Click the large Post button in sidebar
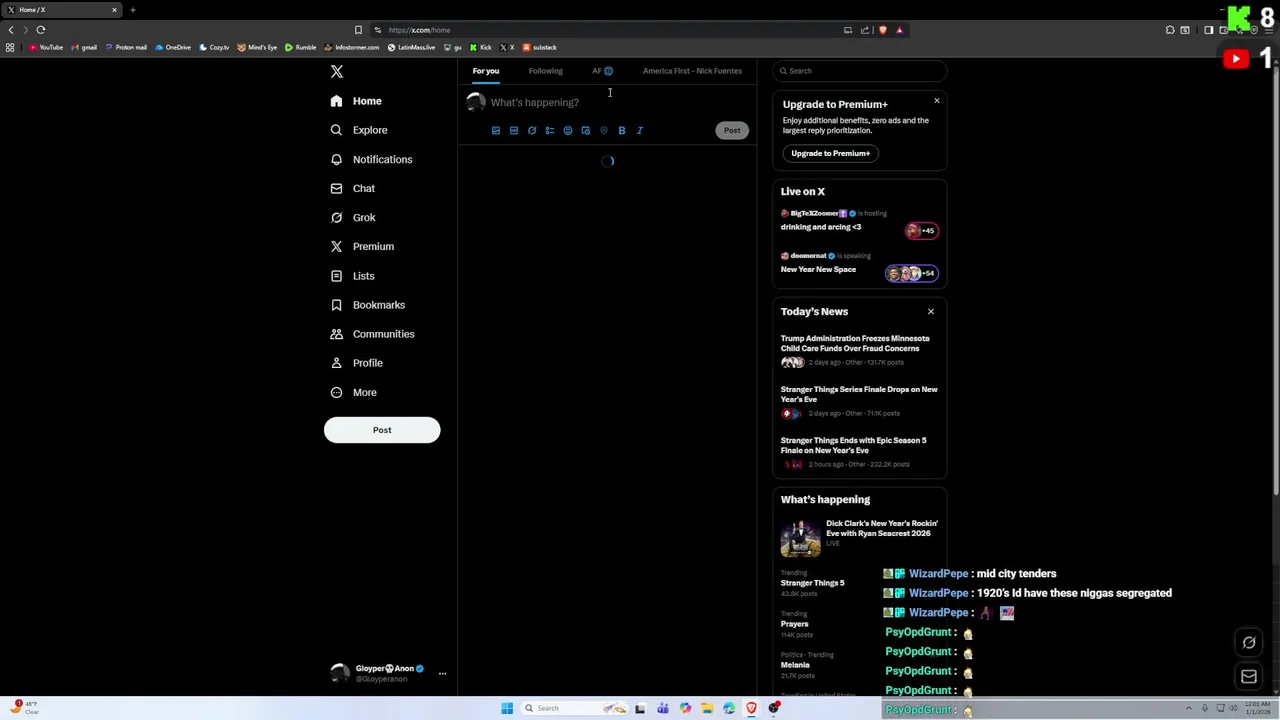 pos(382,430)
